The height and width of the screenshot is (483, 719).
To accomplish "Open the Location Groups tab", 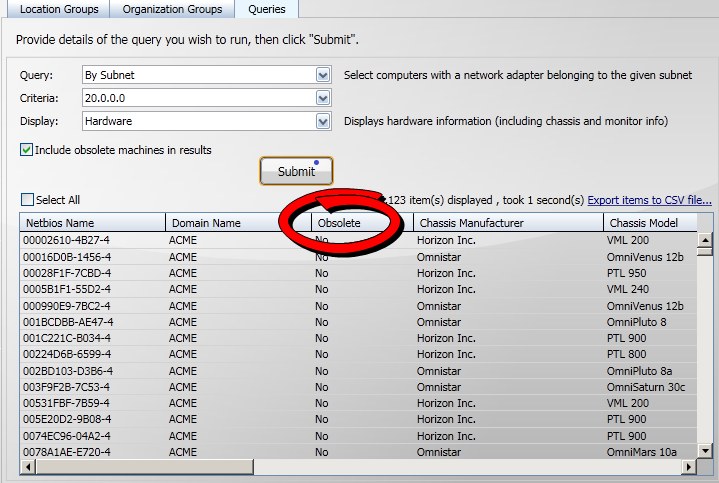I will 59,9.
